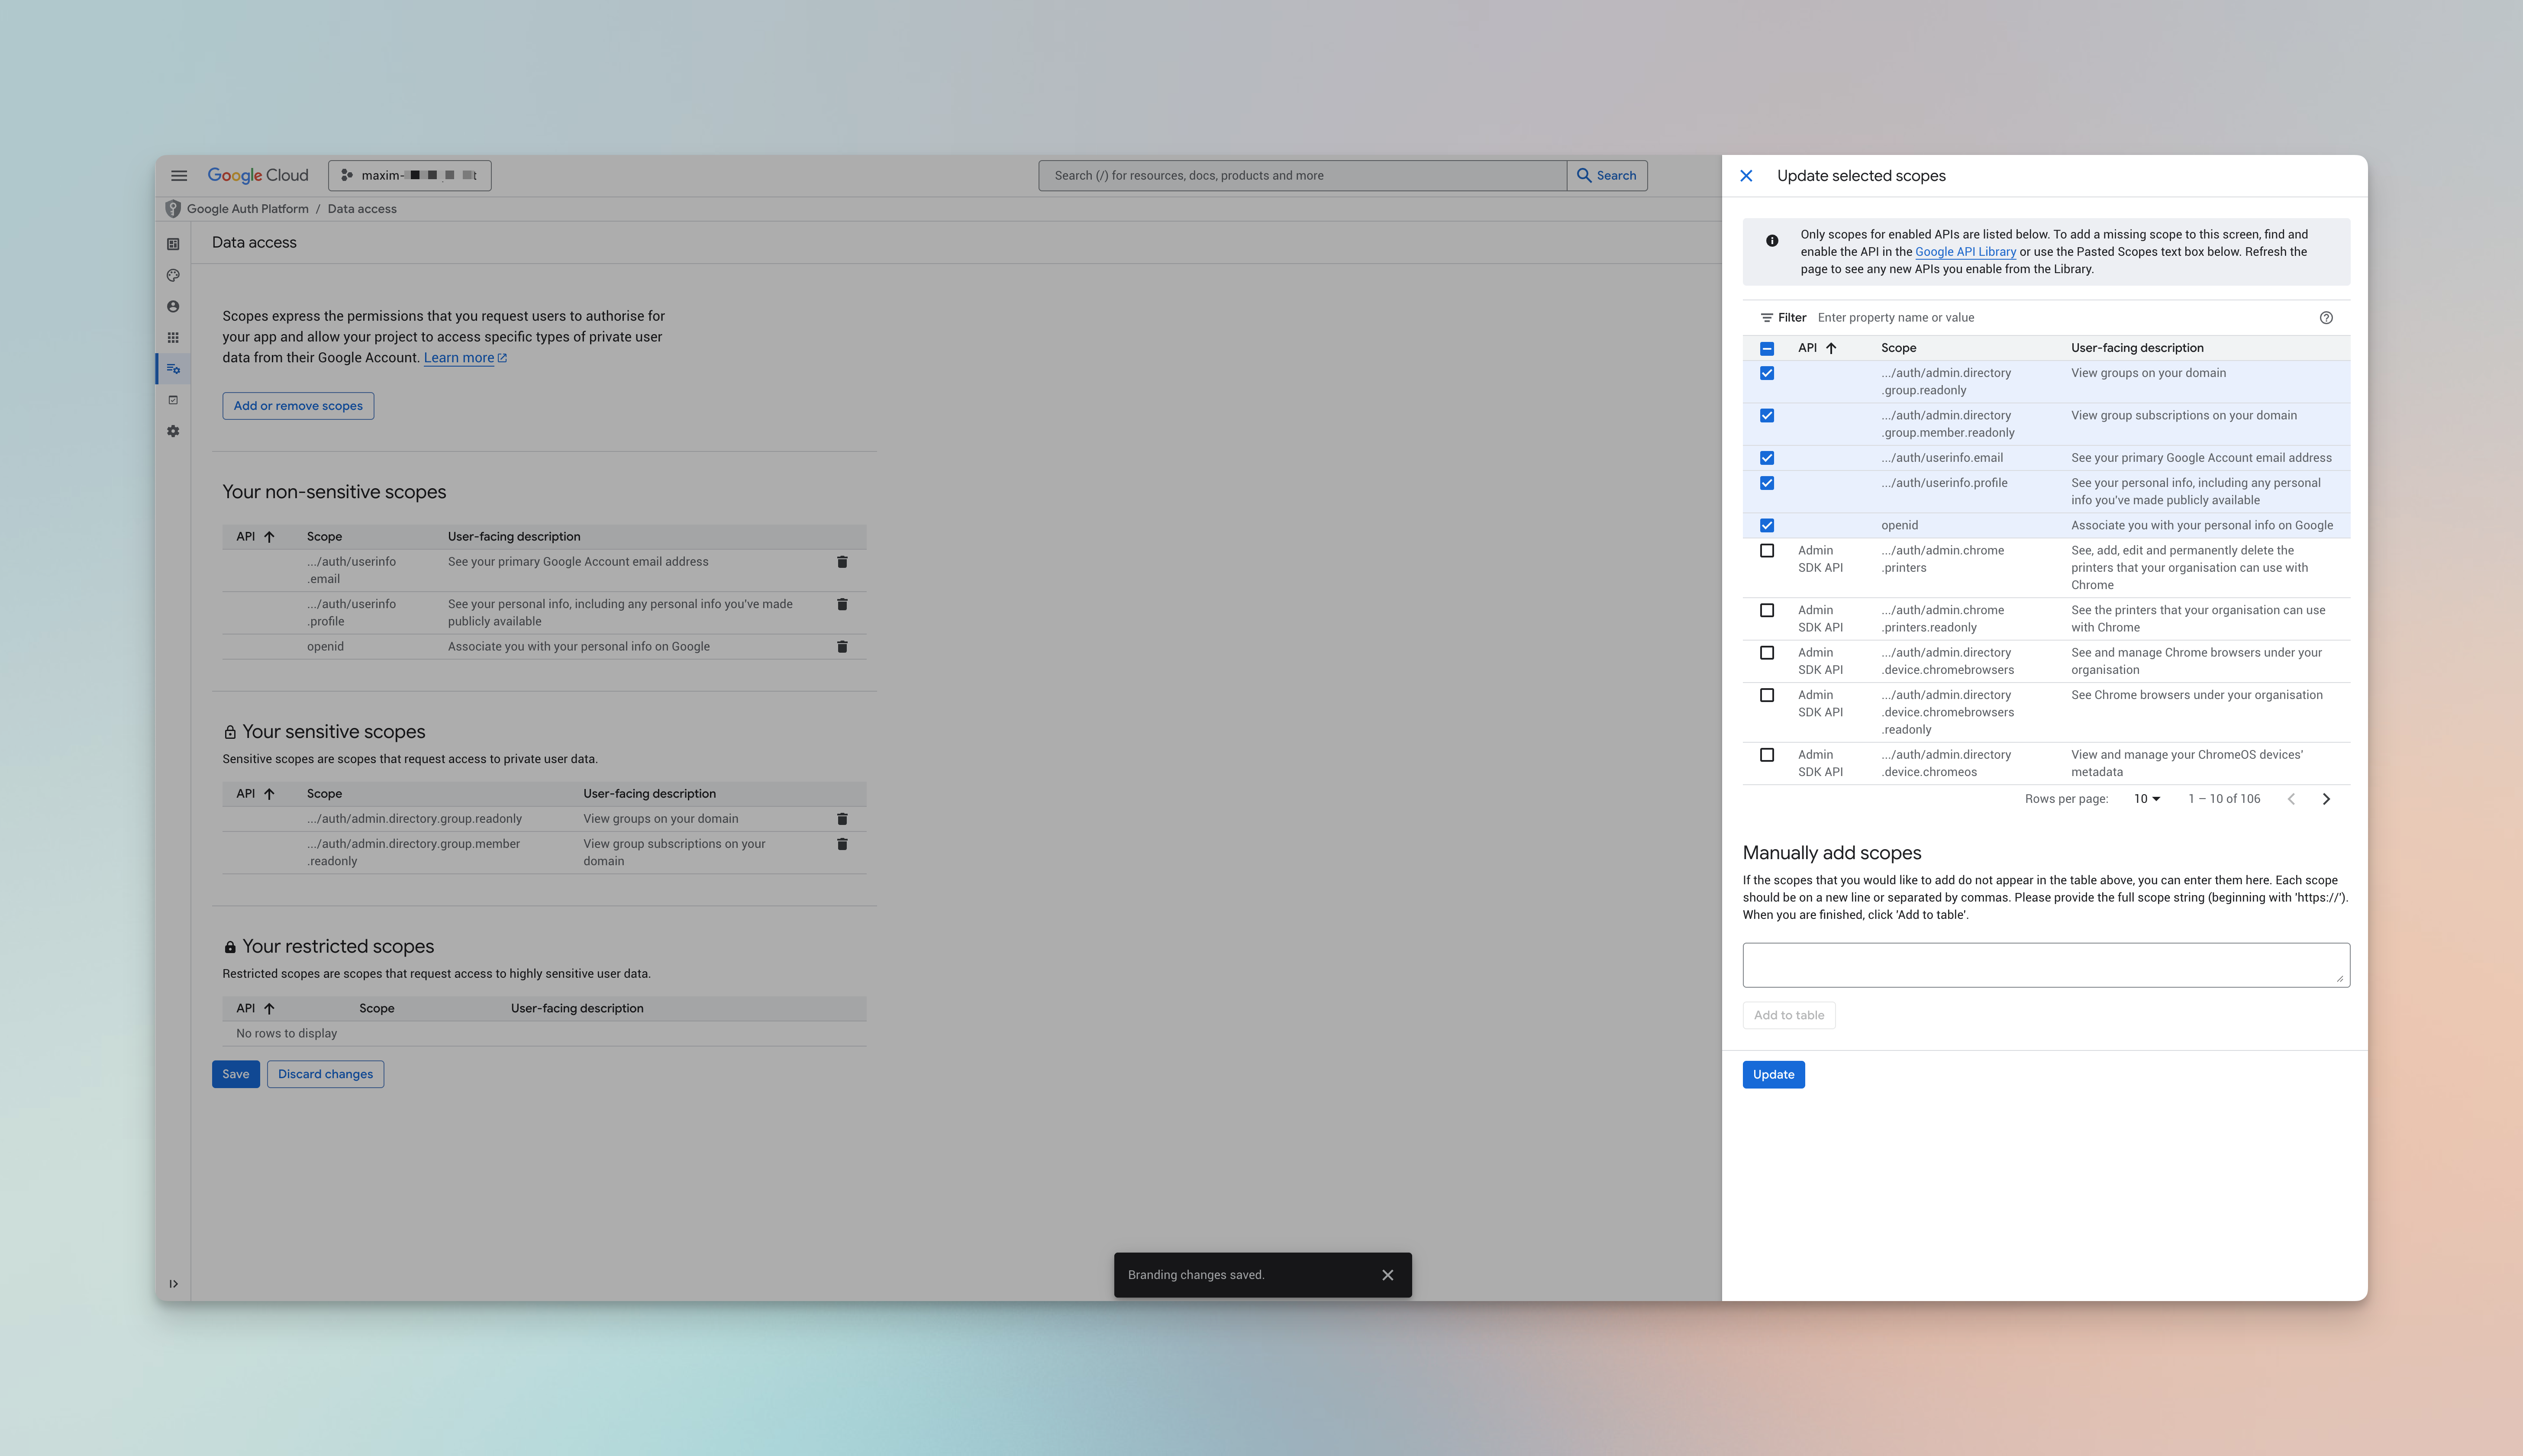
Task: Delete the openid scope row
Action: coord(842,647)
